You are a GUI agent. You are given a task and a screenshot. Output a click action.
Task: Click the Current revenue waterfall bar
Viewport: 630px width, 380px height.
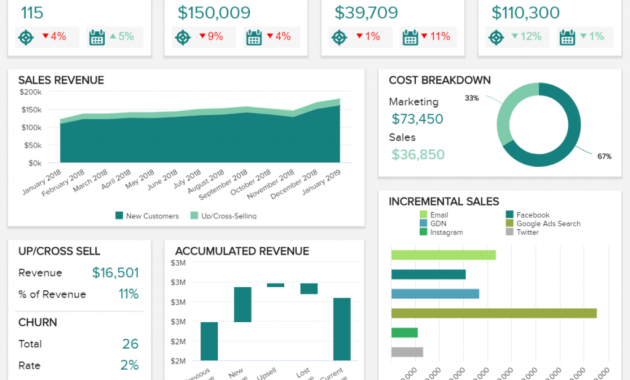click(x=342, y=329)
